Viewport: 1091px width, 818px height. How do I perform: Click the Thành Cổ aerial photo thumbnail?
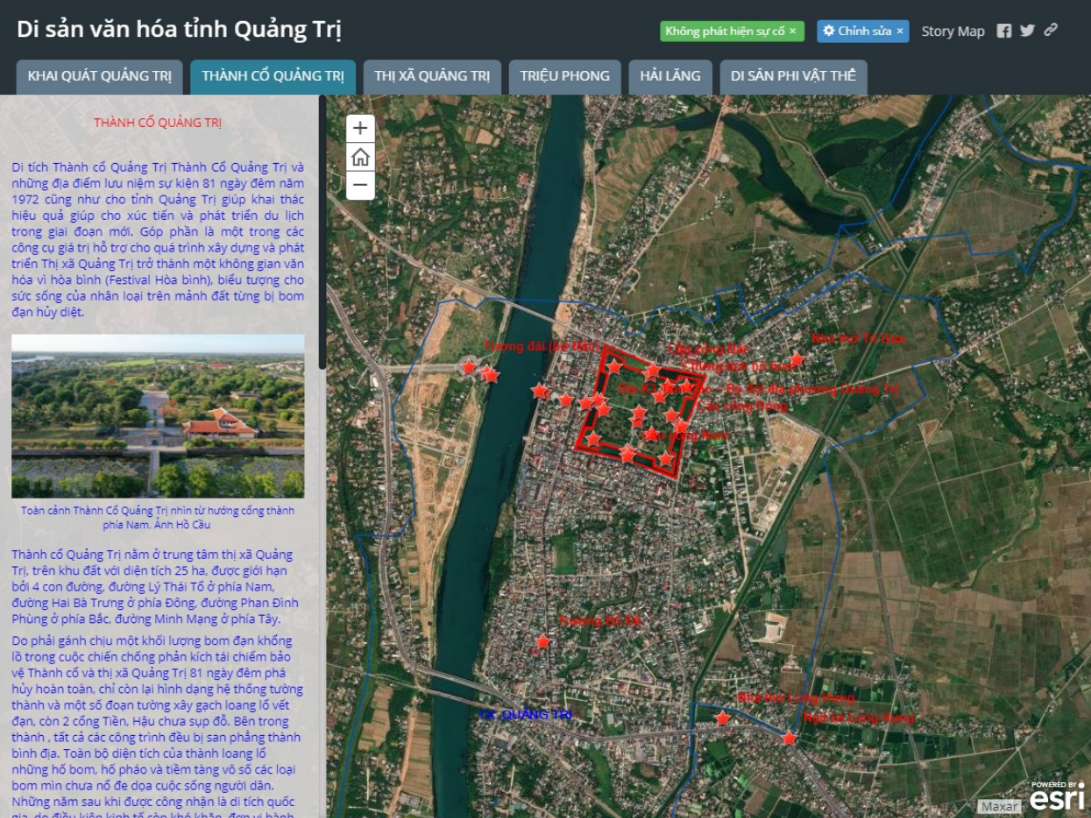click(x=158, y=416)
